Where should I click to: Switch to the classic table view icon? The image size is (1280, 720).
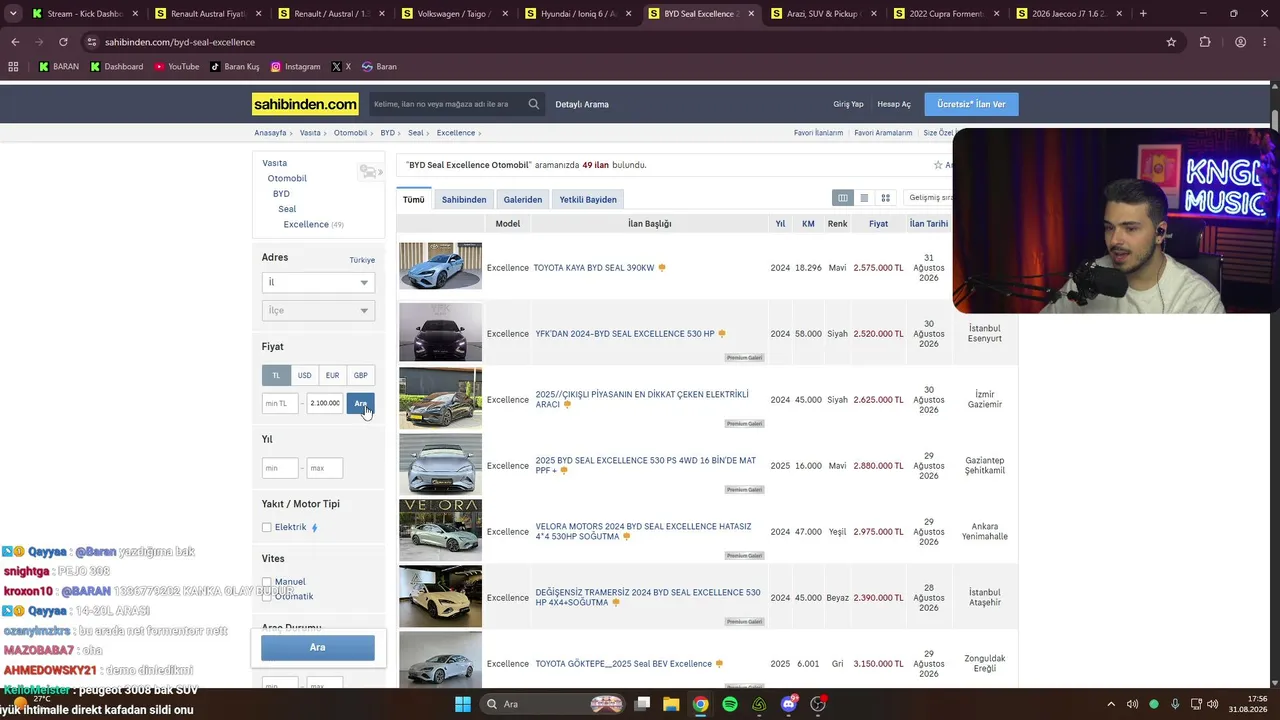[843, 198]
